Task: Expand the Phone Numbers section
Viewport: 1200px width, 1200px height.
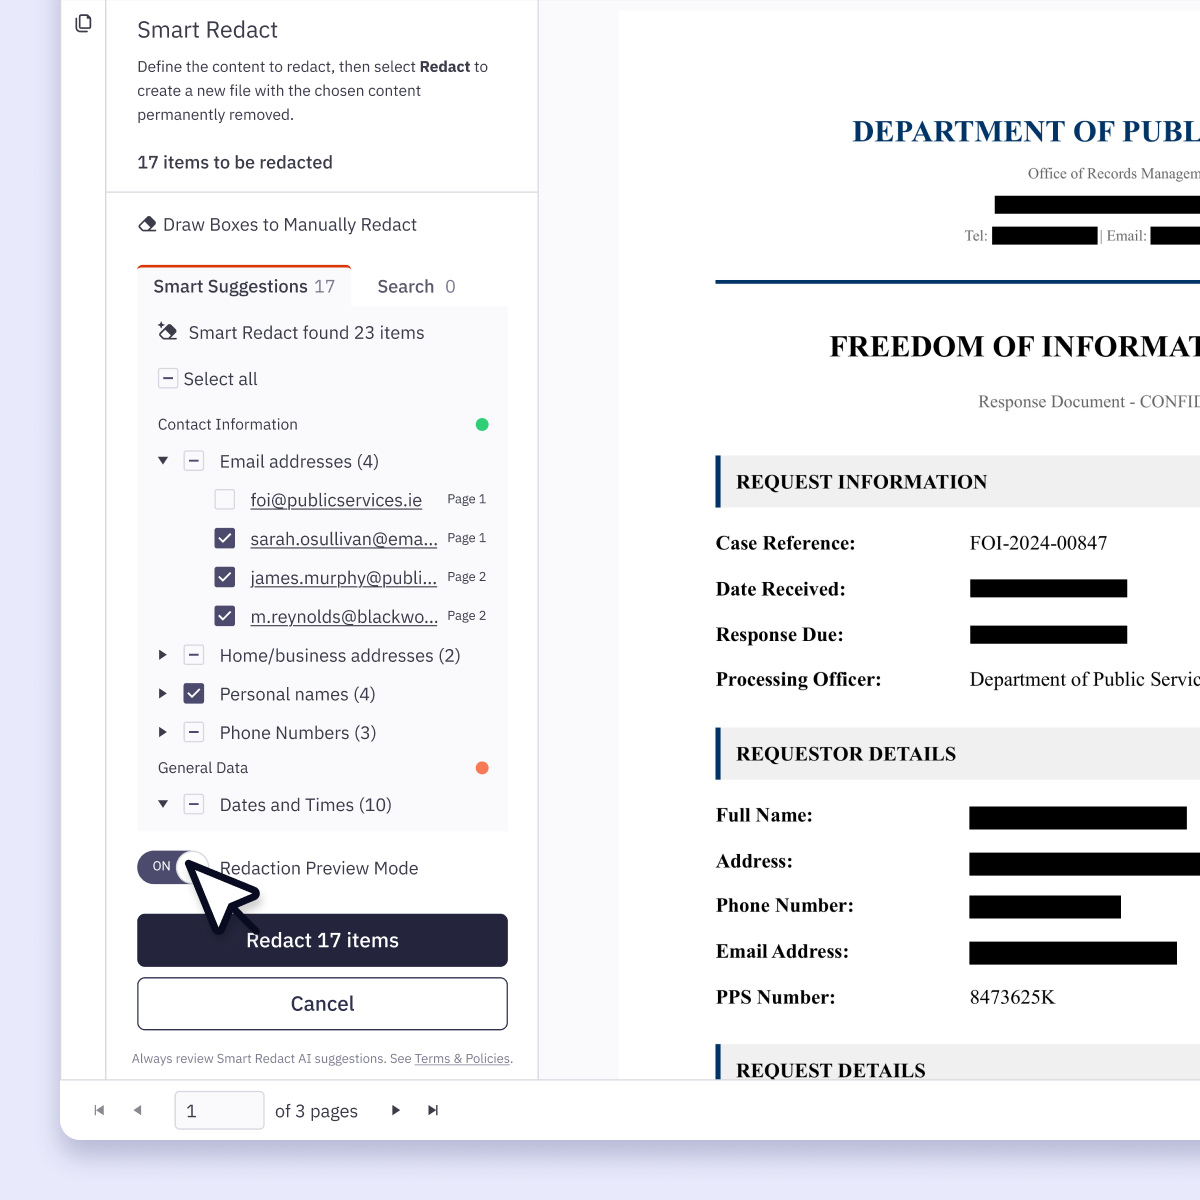Action: pos(163,732)
